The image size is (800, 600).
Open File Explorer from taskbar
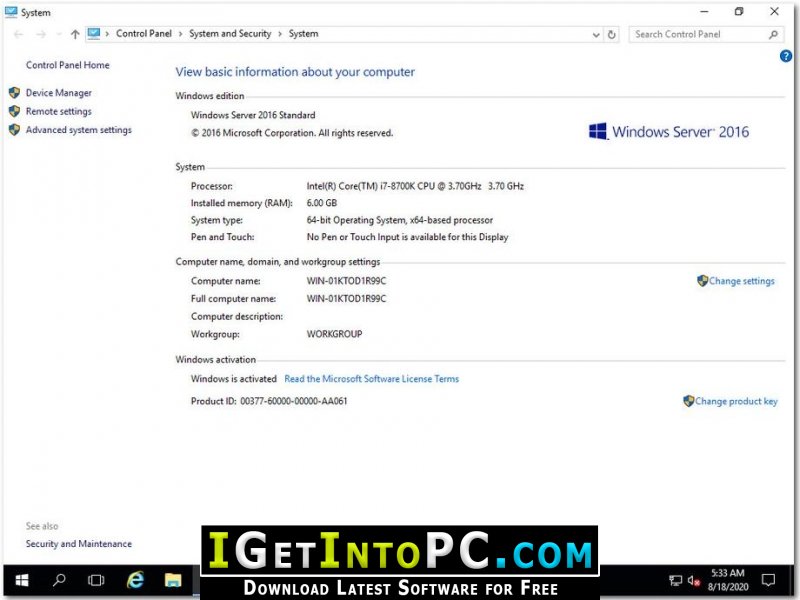pos(173,580)
